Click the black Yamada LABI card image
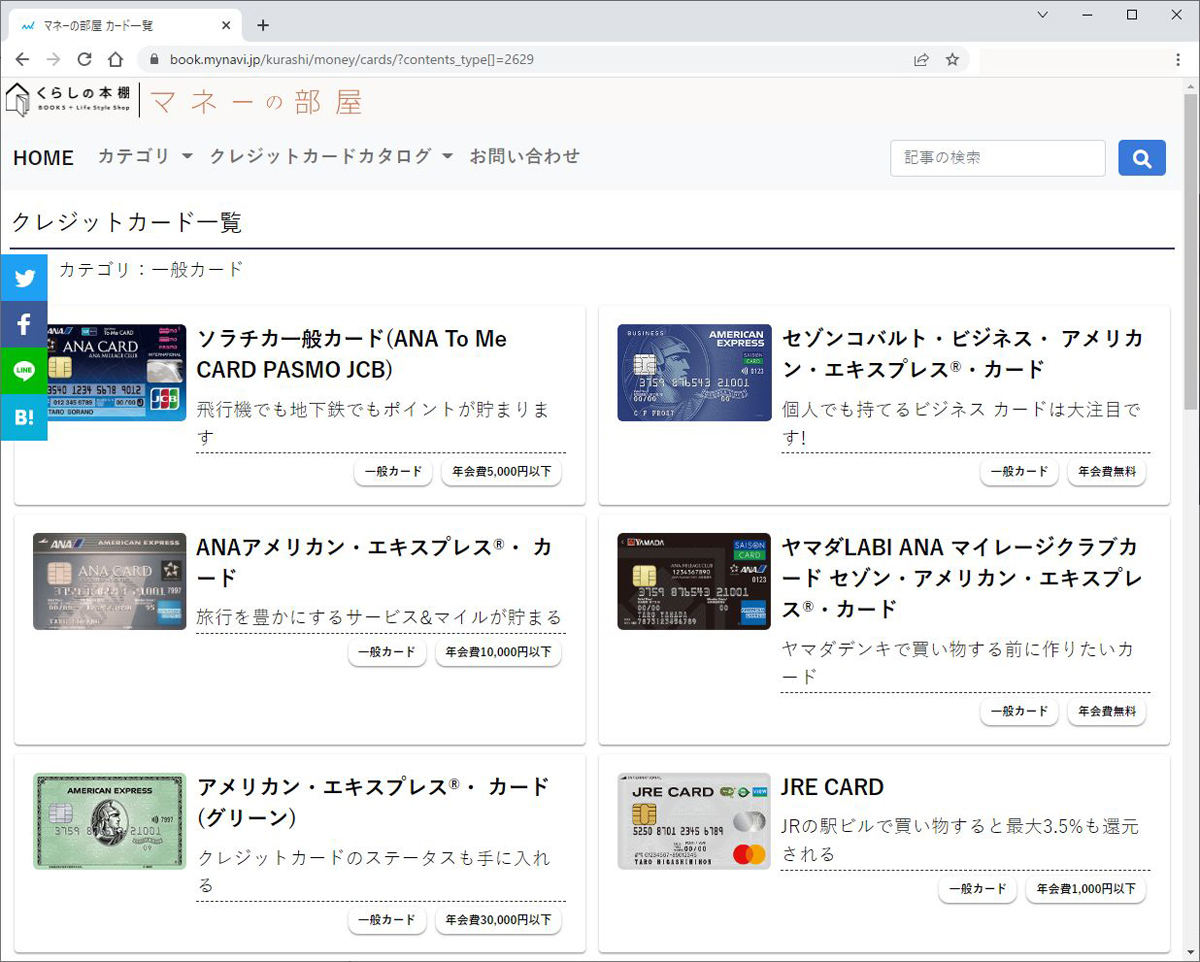Image resolution: width=1200 pixels, height=962 pixels. (694, 581)
